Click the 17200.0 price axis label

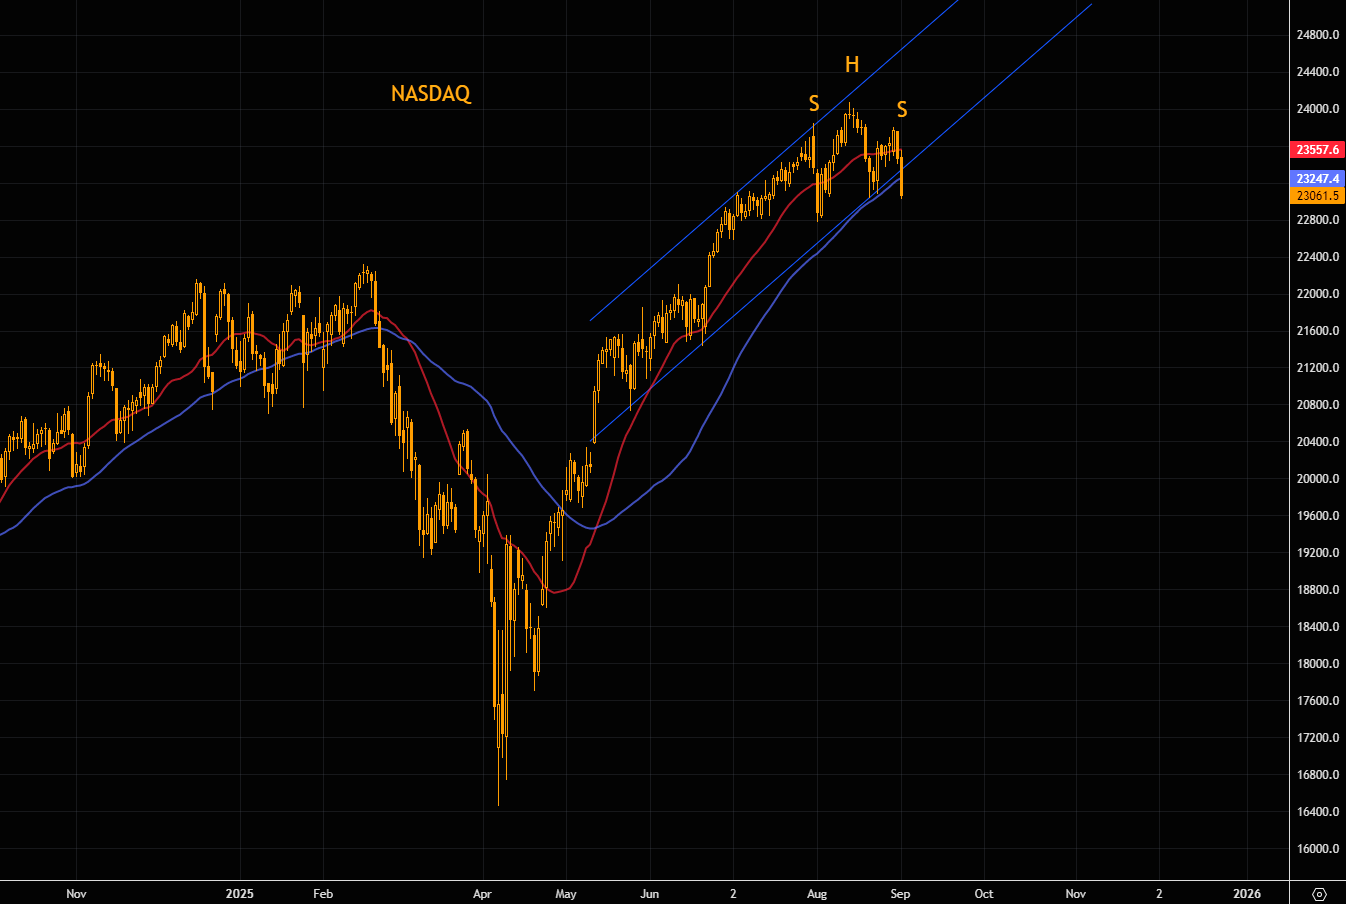tap(1317, 738)
